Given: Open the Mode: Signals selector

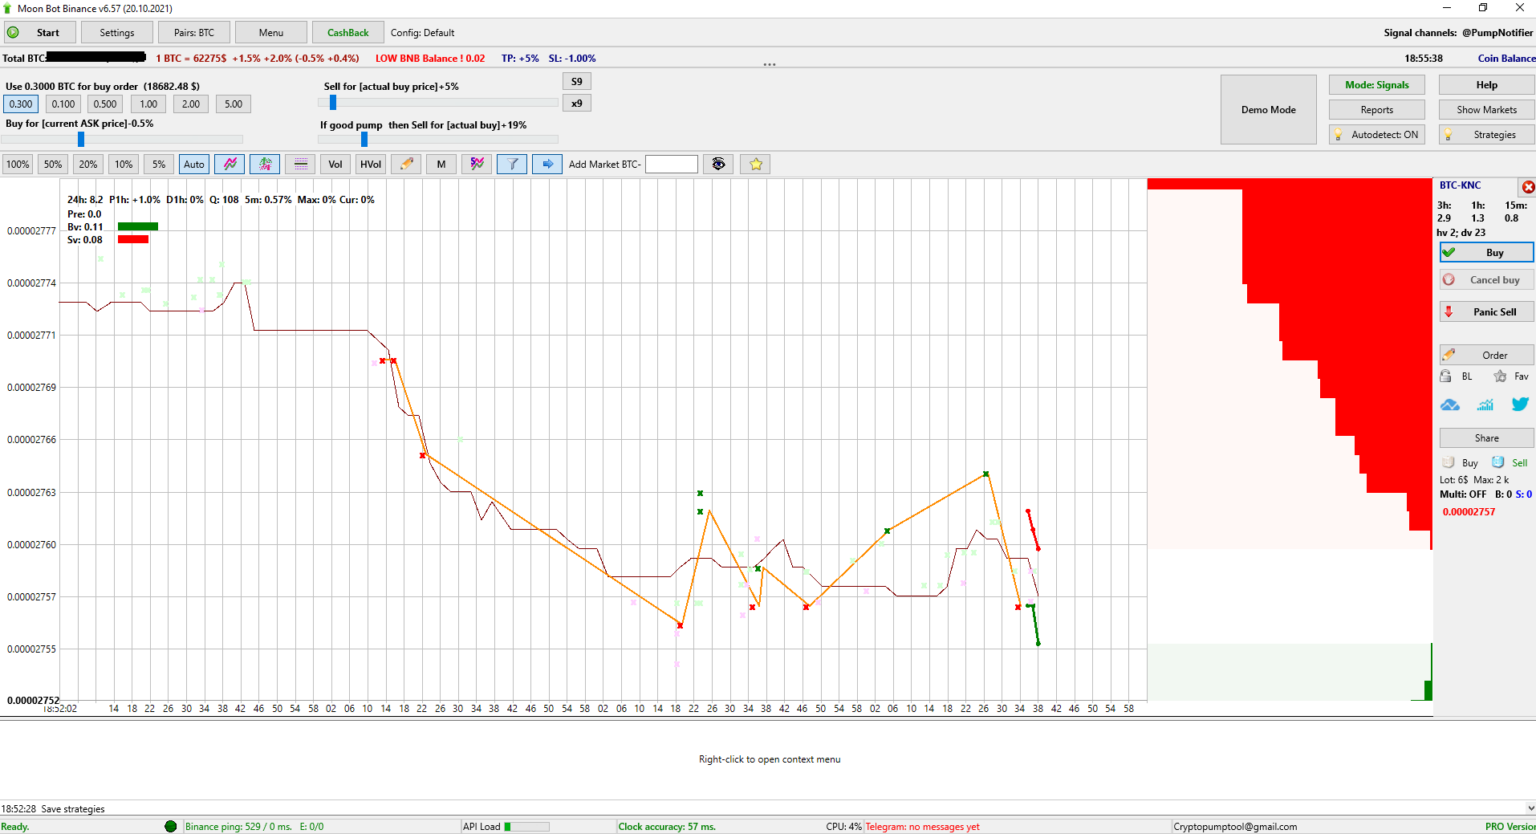Looking at the screenshot, I should pyautogui.click(x=1377, y=85).
